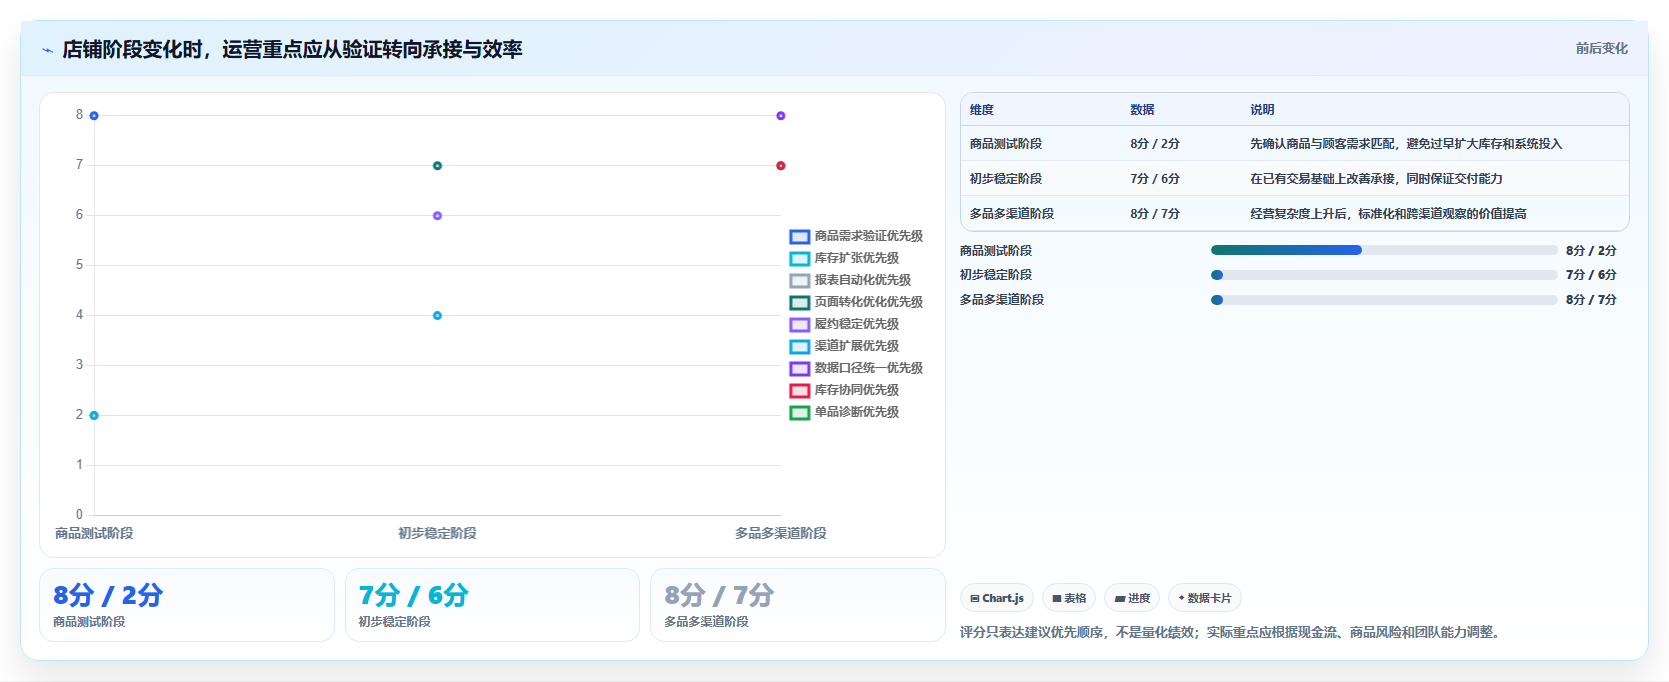Click the 8分 / 2分 value beside the progress bar

point(1591,251)
